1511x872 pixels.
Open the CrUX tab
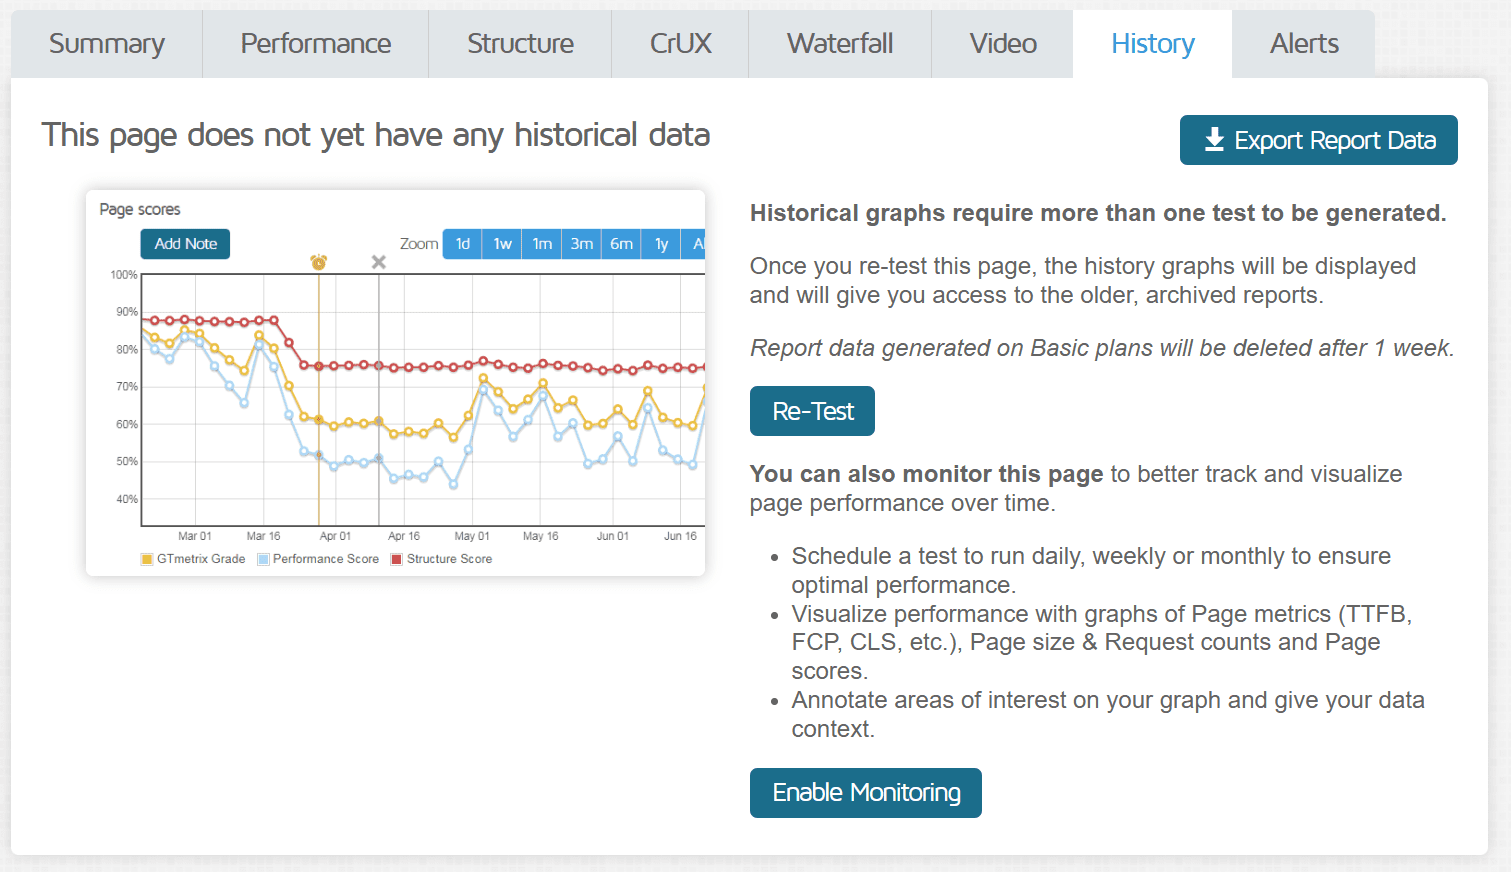[x=679, y=43]
